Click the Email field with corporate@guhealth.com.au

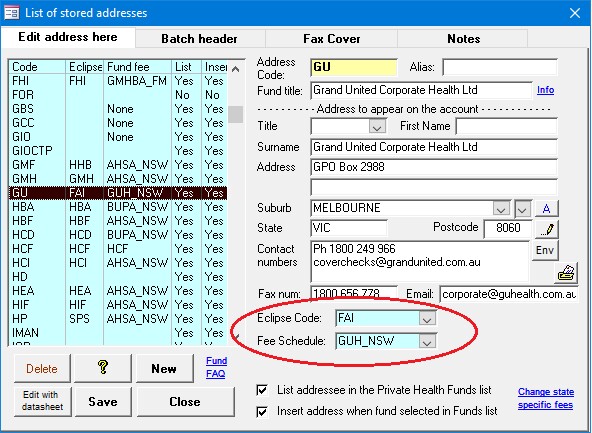[x=509, y=294]
